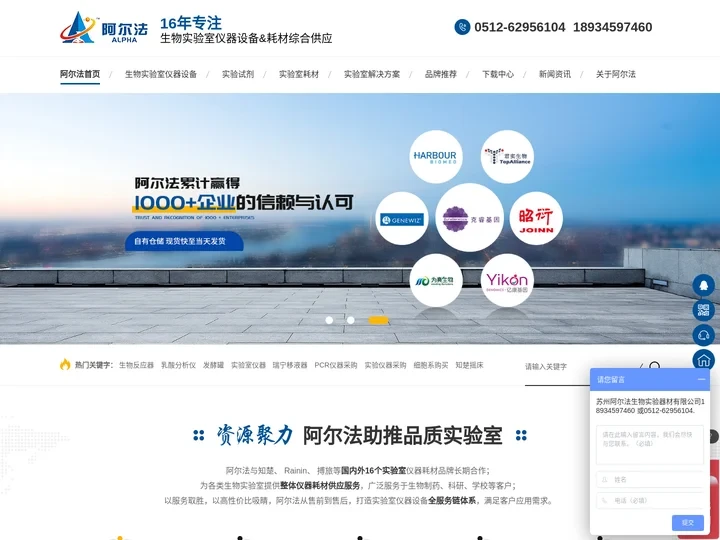Click the Genewiz logo circle
The height and width of the screenshot is (540, 720).
click(402, 219)
